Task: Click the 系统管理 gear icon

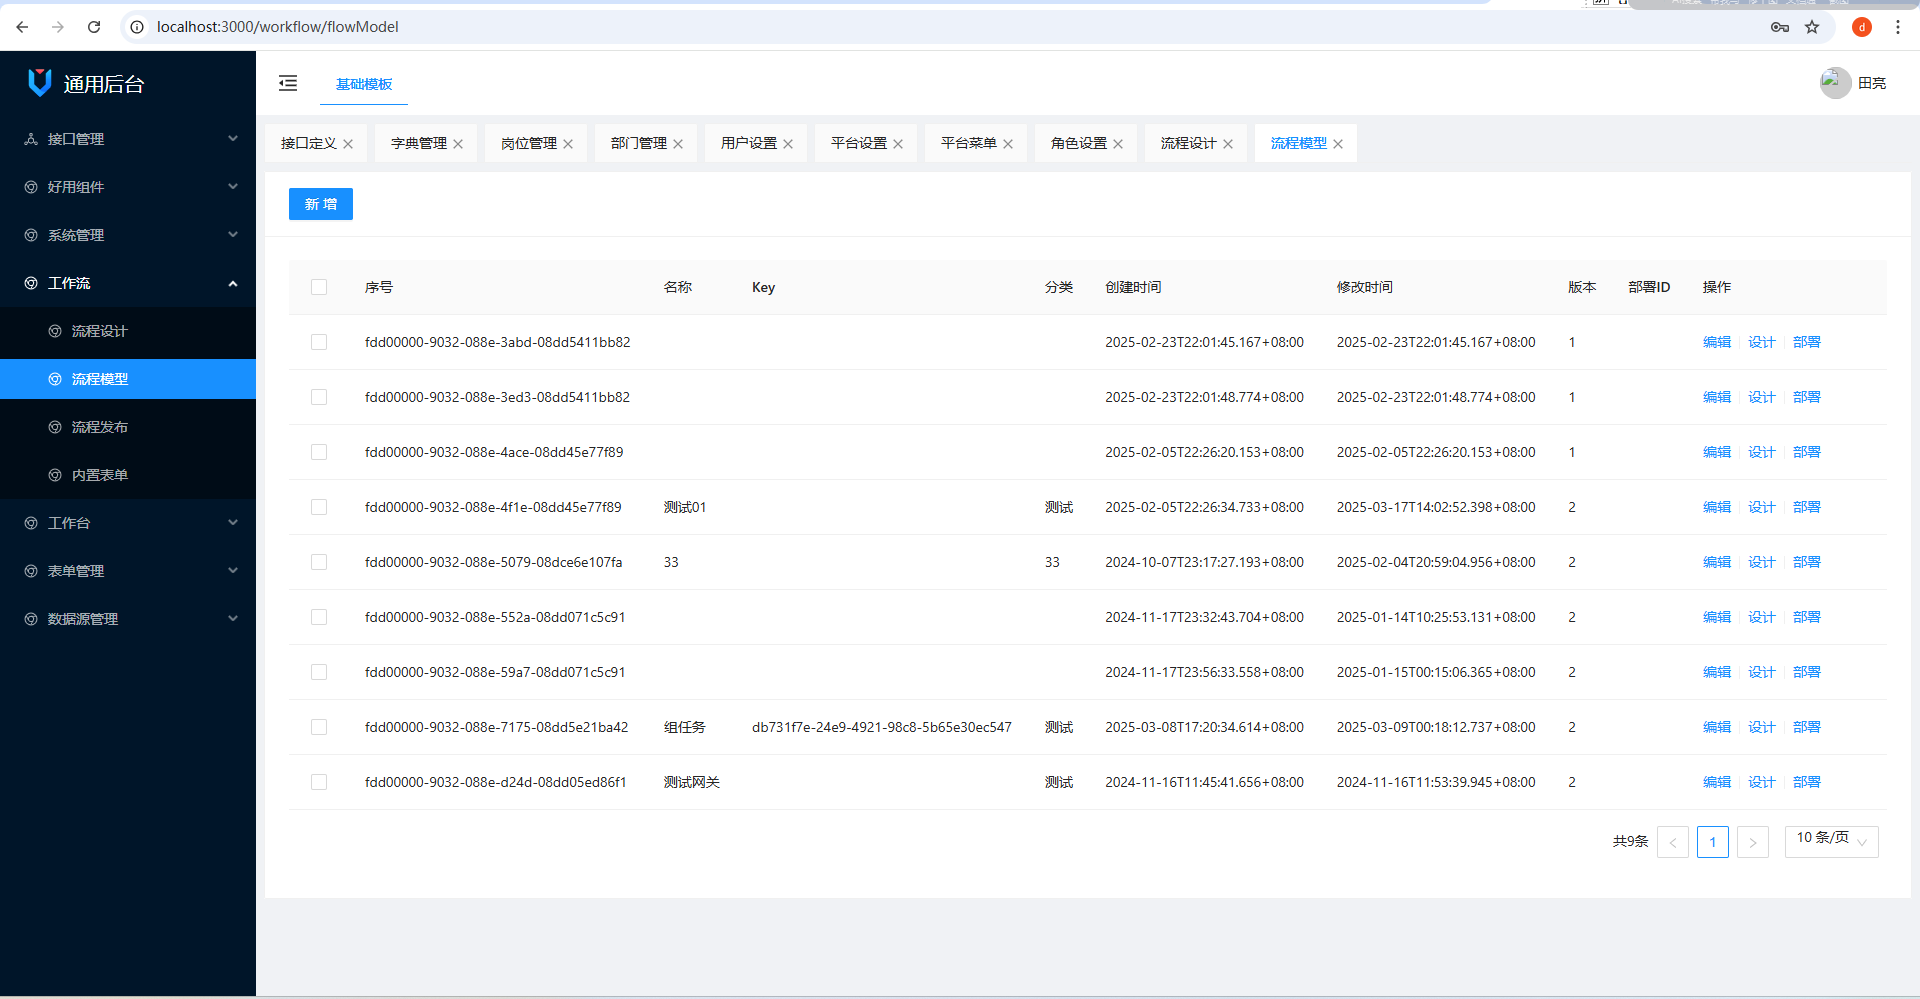Action: [x=28, y=235]
